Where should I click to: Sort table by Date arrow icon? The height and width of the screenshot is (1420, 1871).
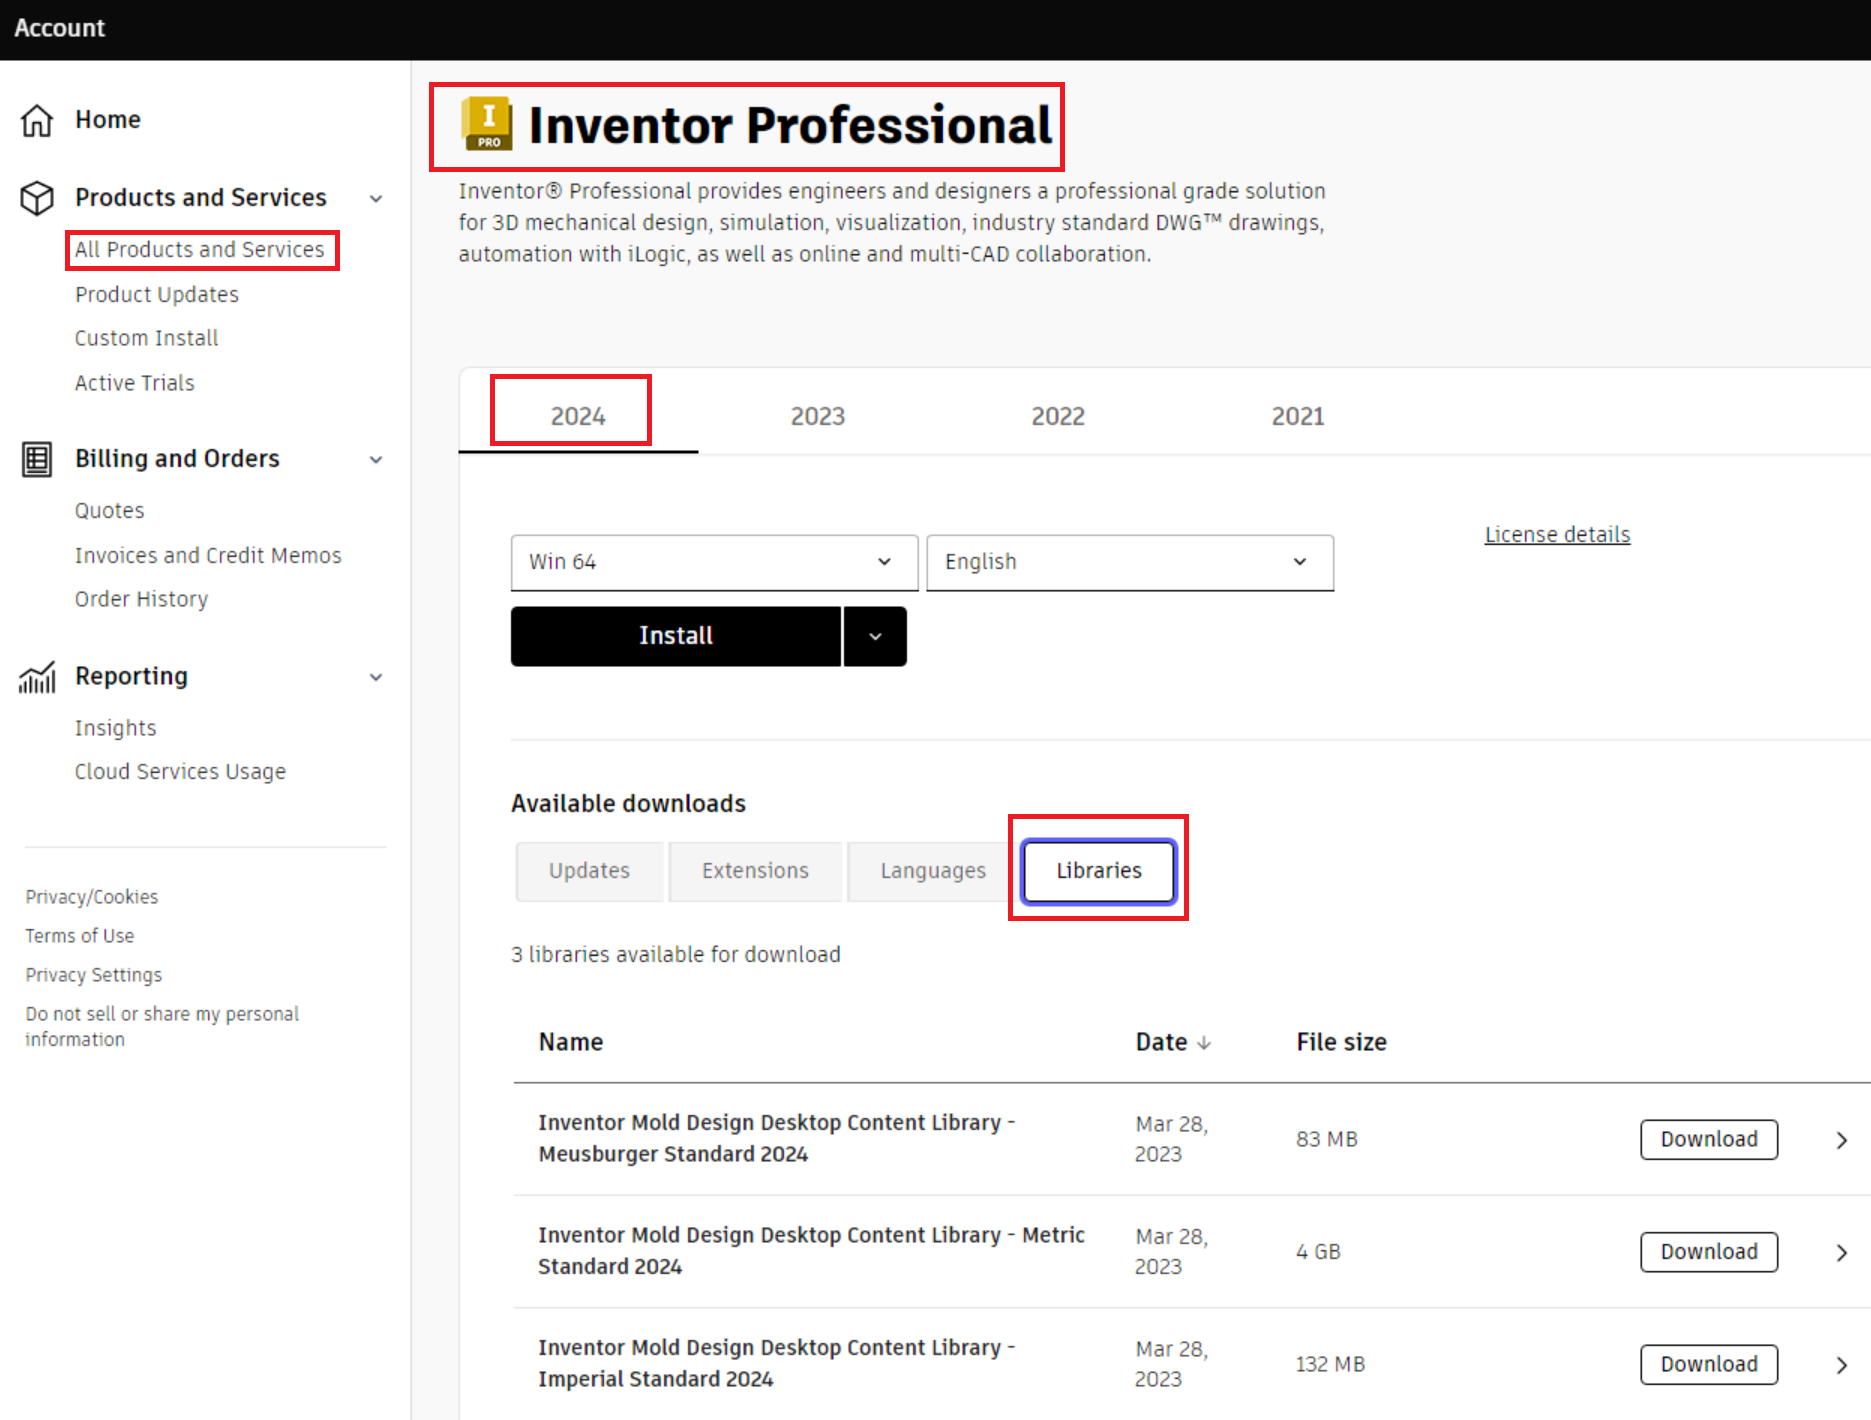click(x=1204, y=1043)
